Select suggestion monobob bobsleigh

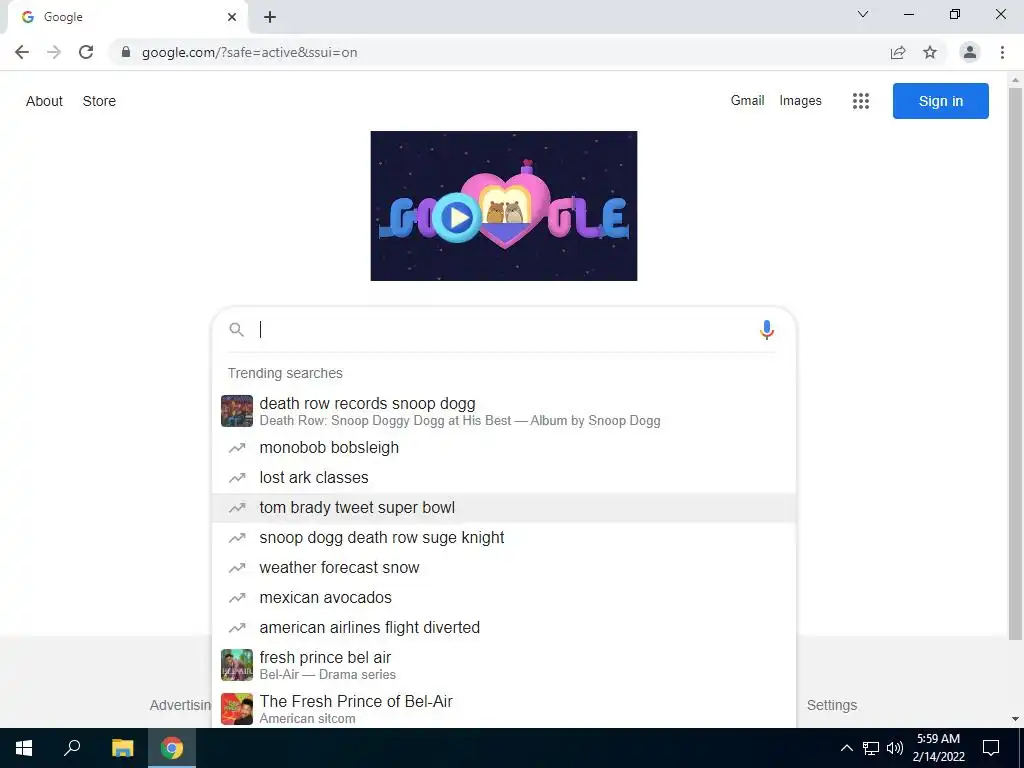point(504,448)
